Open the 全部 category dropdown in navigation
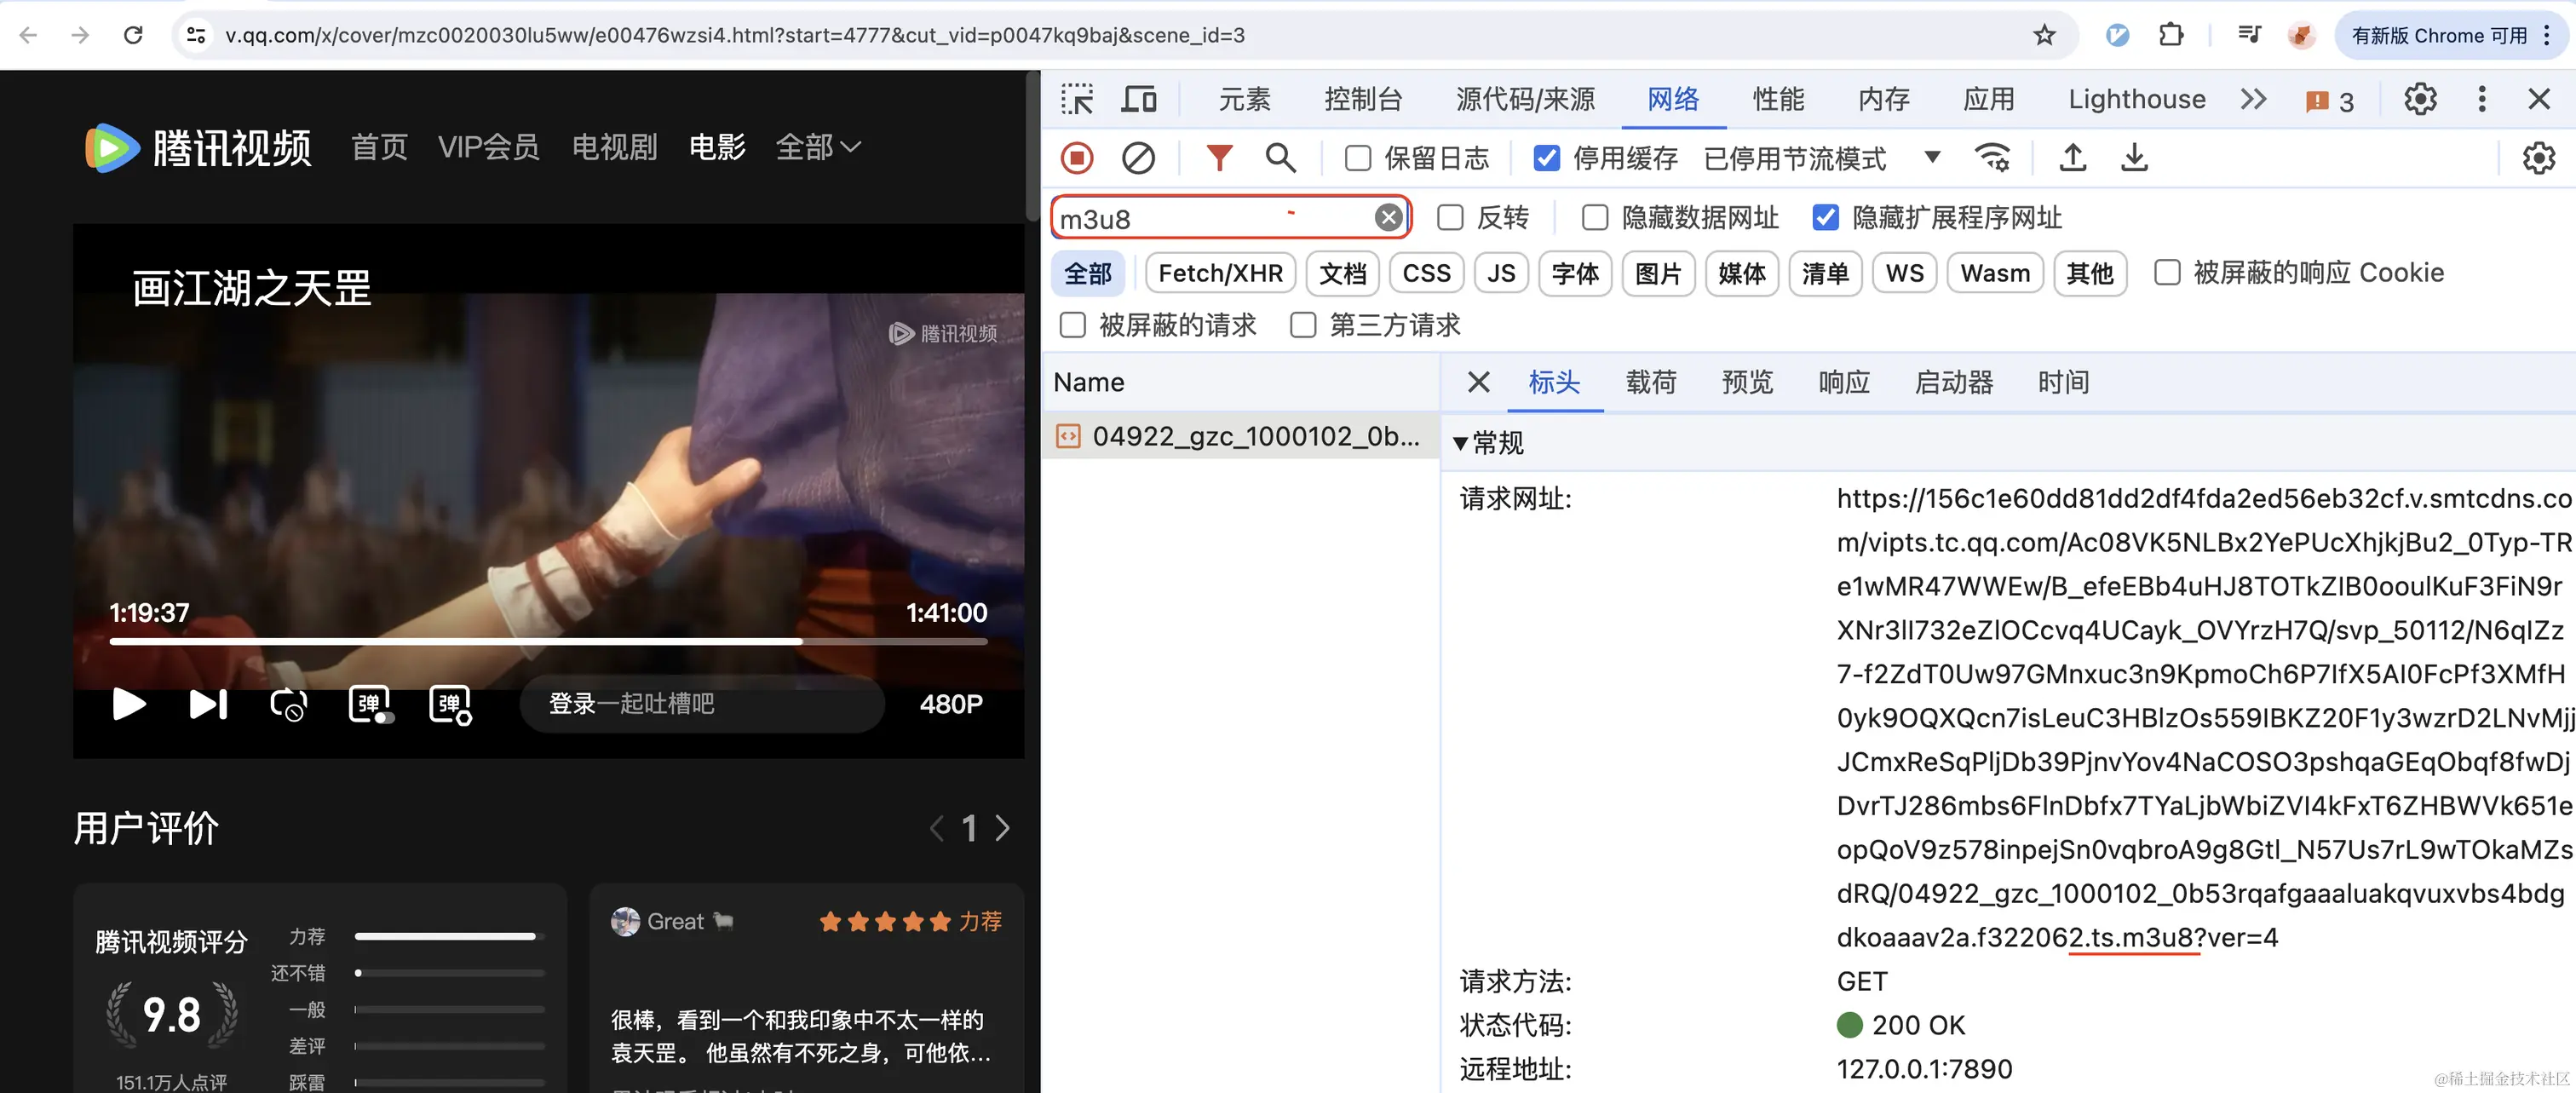This screenshot has height=1093, width=2576. [818, 146]
